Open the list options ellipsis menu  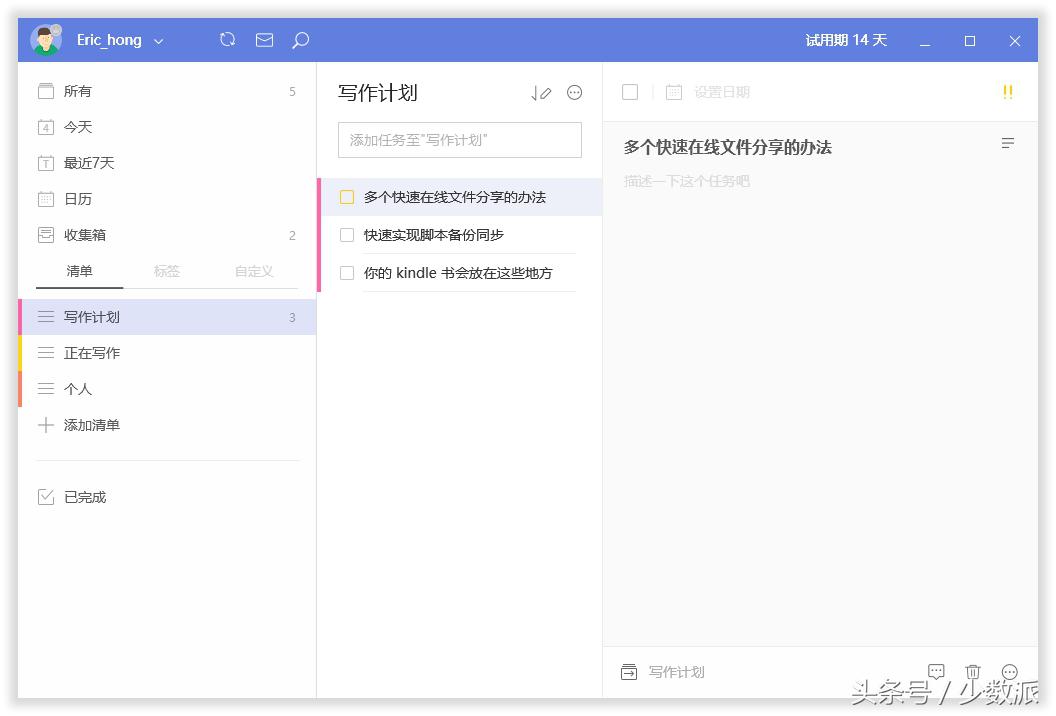pos(574,92)
